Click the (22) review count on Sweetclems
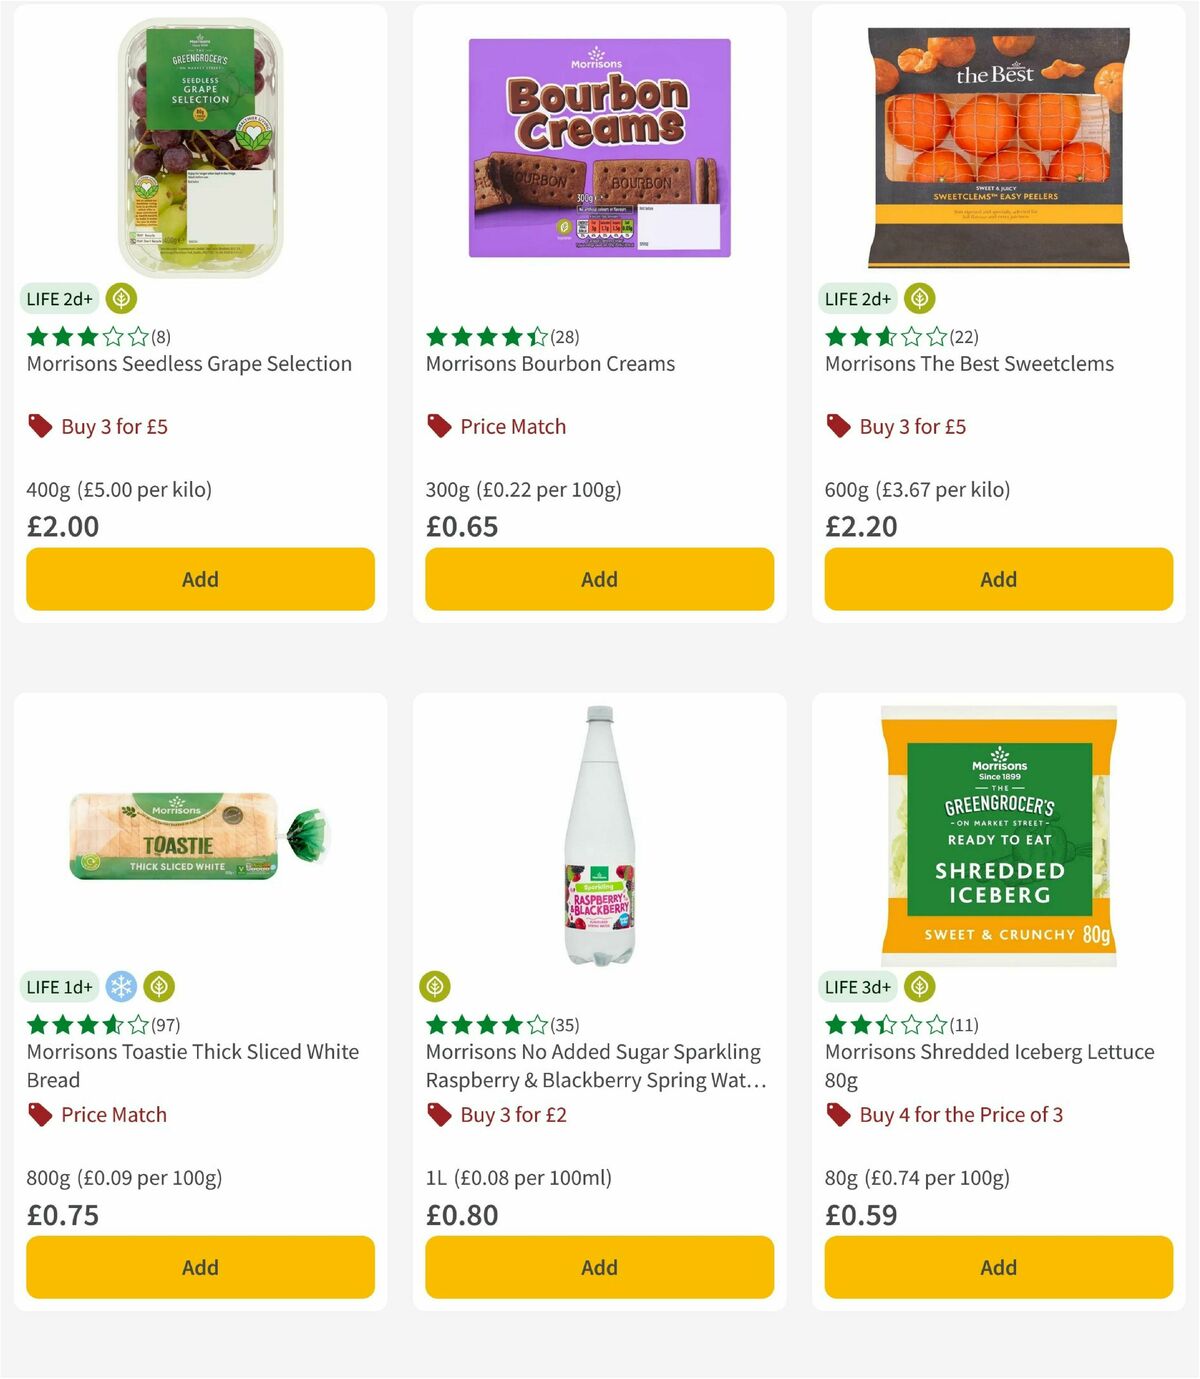This screenshot has width=1200, height=1379. click(964, 337)
